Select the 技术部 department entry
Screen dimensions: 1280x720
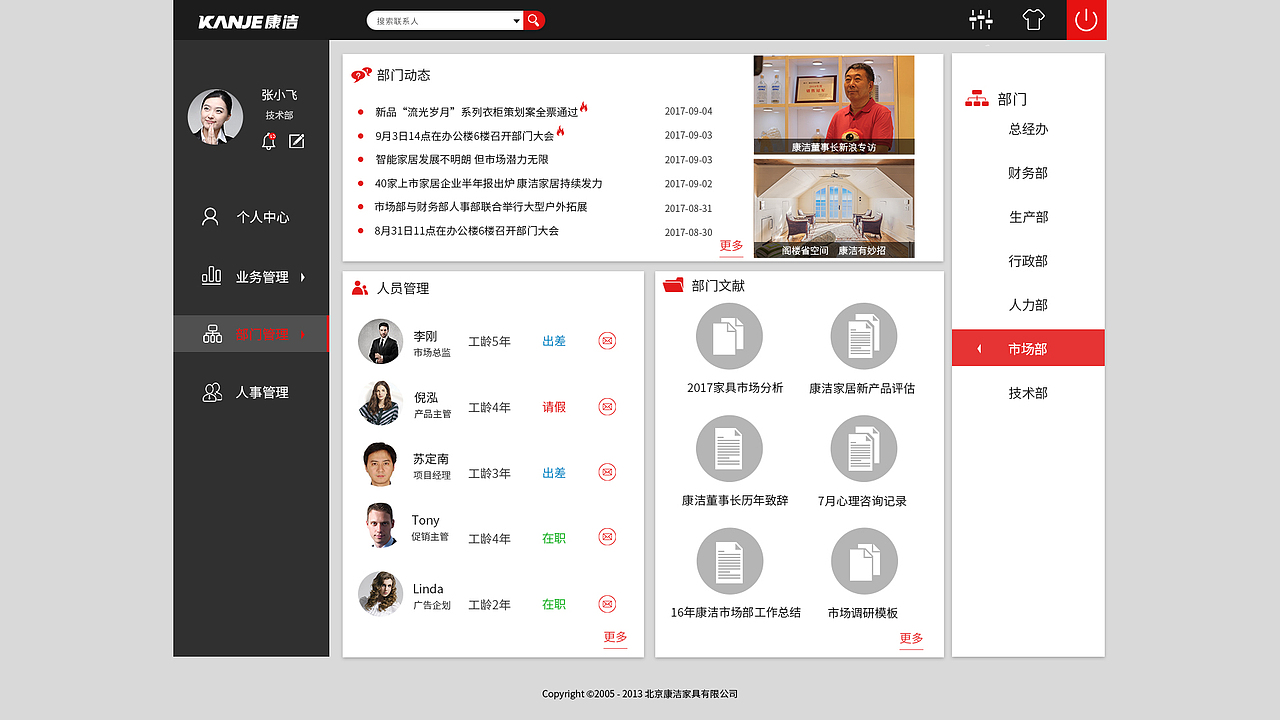pyautogui.click(x=1028, y=392)
